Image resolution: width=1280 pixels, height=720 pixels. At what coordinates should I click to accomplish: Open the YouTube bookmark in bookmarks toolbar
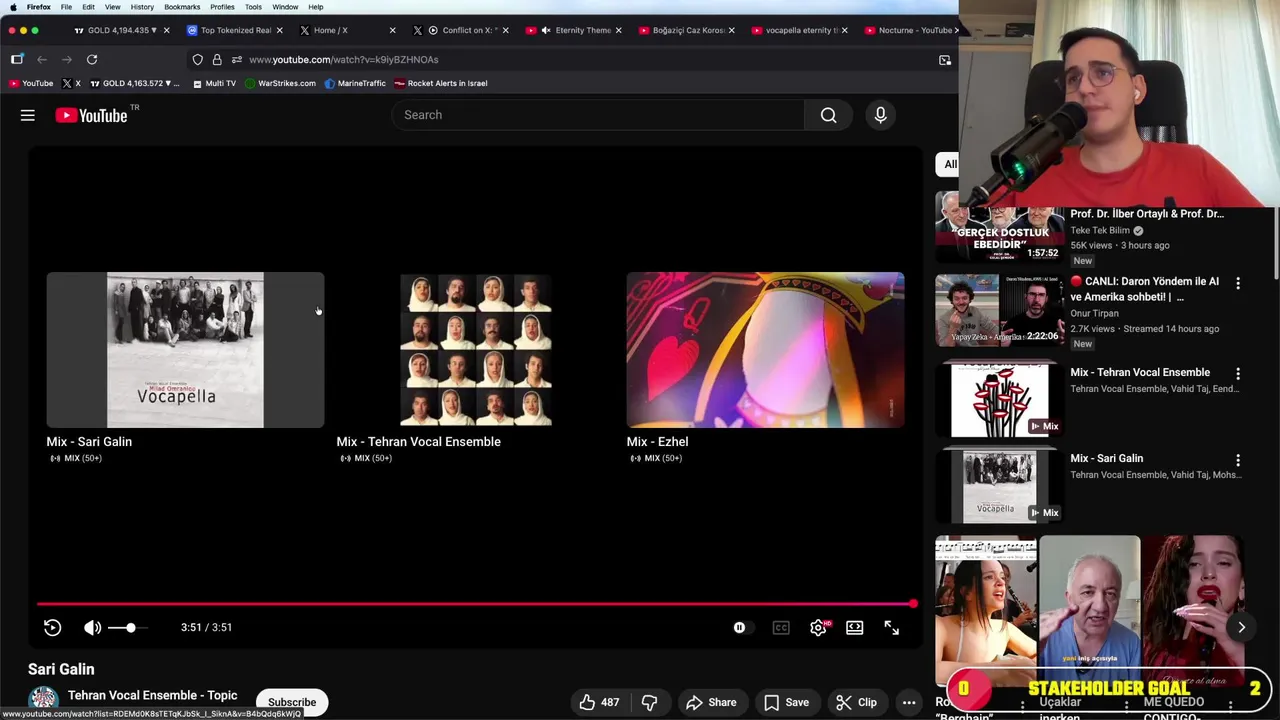coord(31,83)
